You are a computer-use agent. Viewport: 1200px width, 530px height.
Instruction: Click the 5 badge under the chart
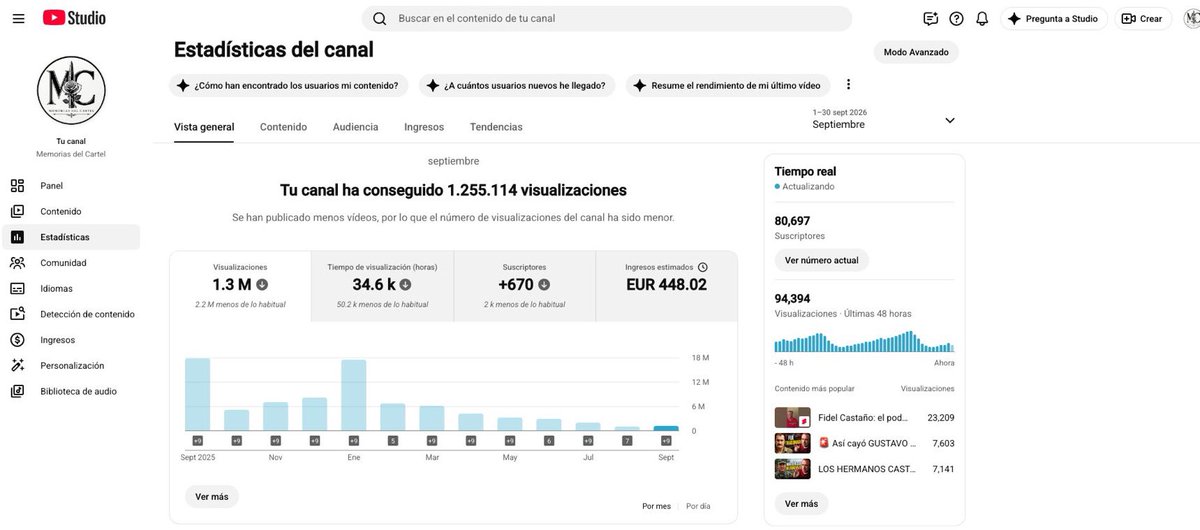point(393,440)
